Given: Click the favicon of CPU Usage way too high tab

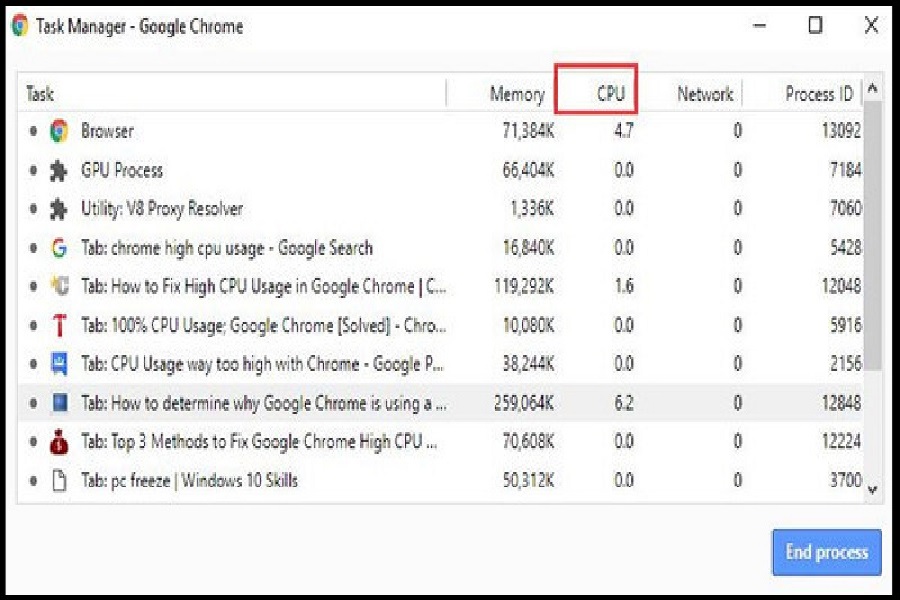Looking at the screenshot, I should click(x=59, y=364).
